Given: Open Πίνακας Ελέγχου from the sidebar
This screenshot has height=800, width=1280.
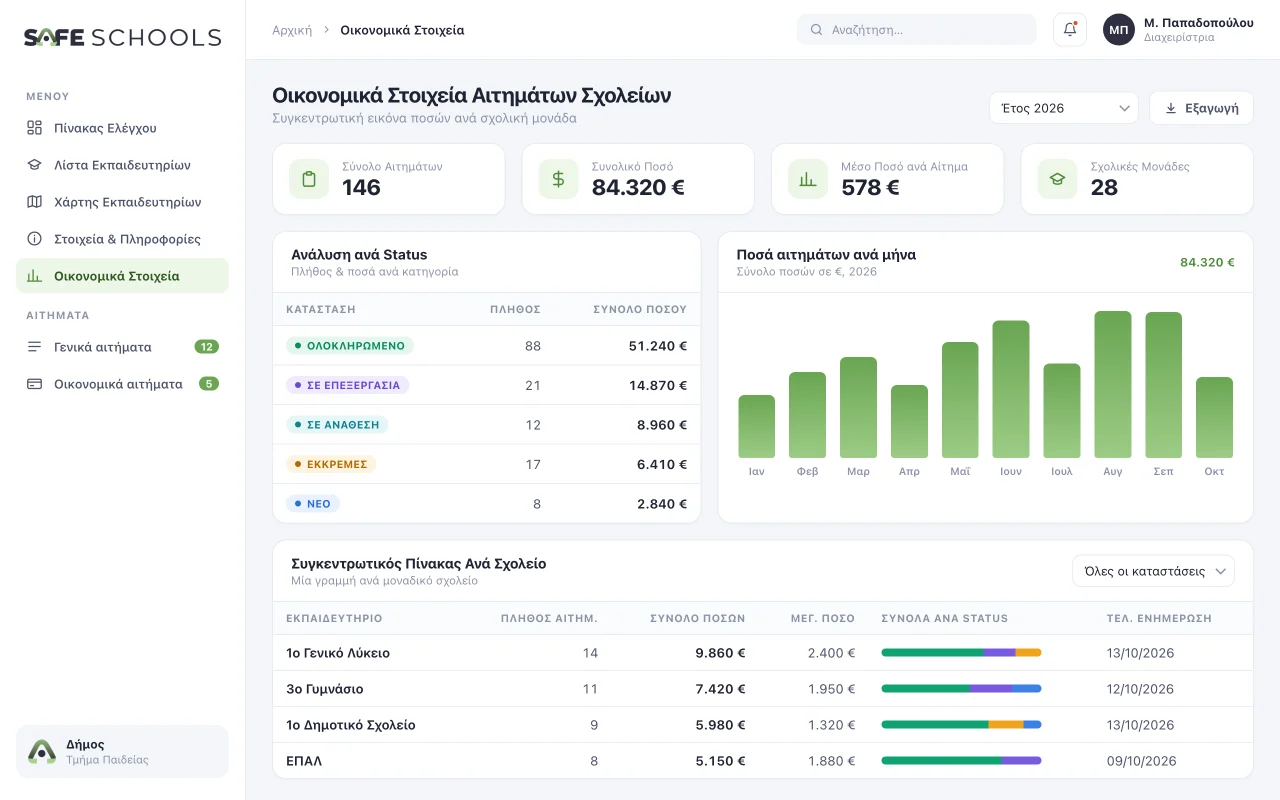Looking at the screenshot, I should point(122,128).
